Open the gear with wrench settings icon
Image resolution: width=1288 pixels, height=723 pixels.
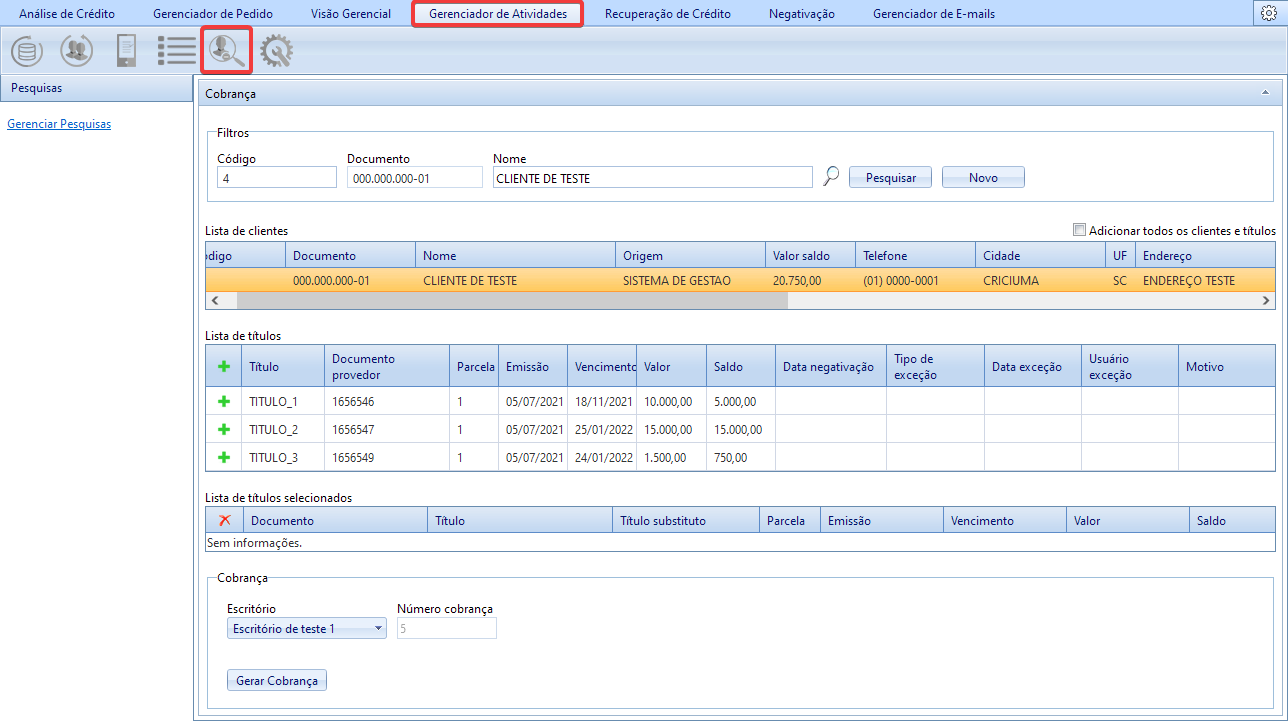276,51
